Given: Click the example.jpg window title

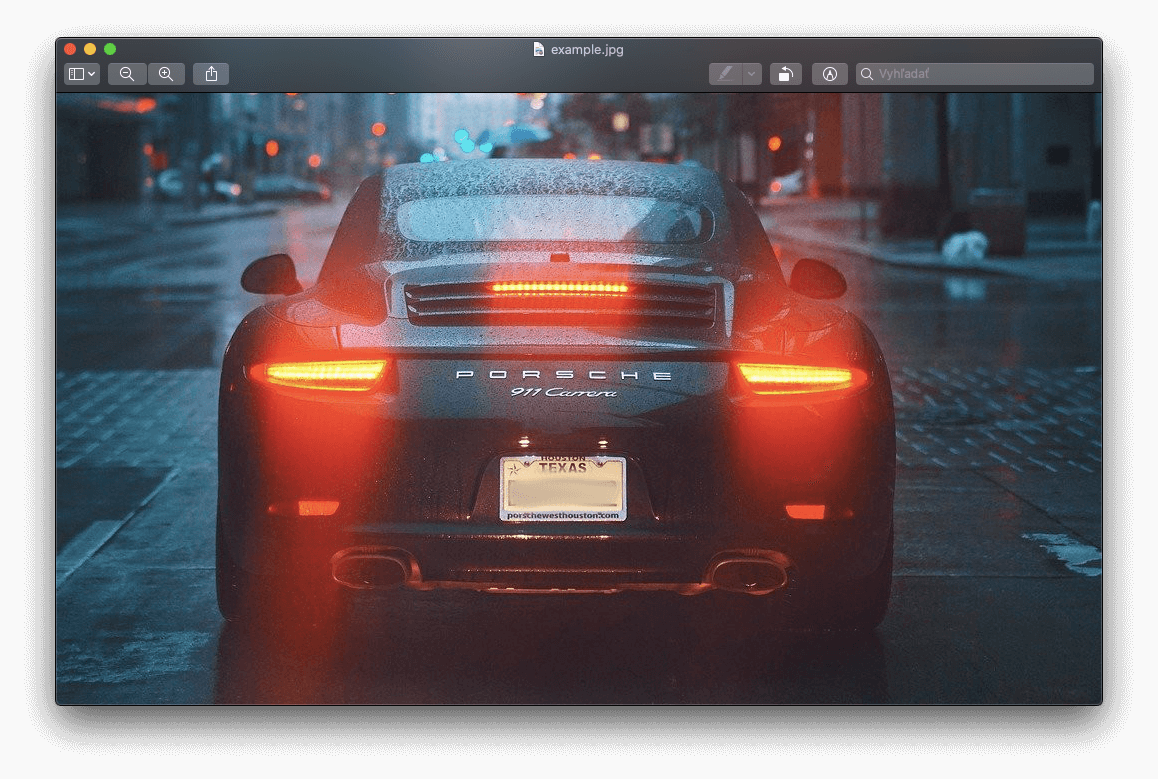Looking at the screenshot, I should (587, 49).
